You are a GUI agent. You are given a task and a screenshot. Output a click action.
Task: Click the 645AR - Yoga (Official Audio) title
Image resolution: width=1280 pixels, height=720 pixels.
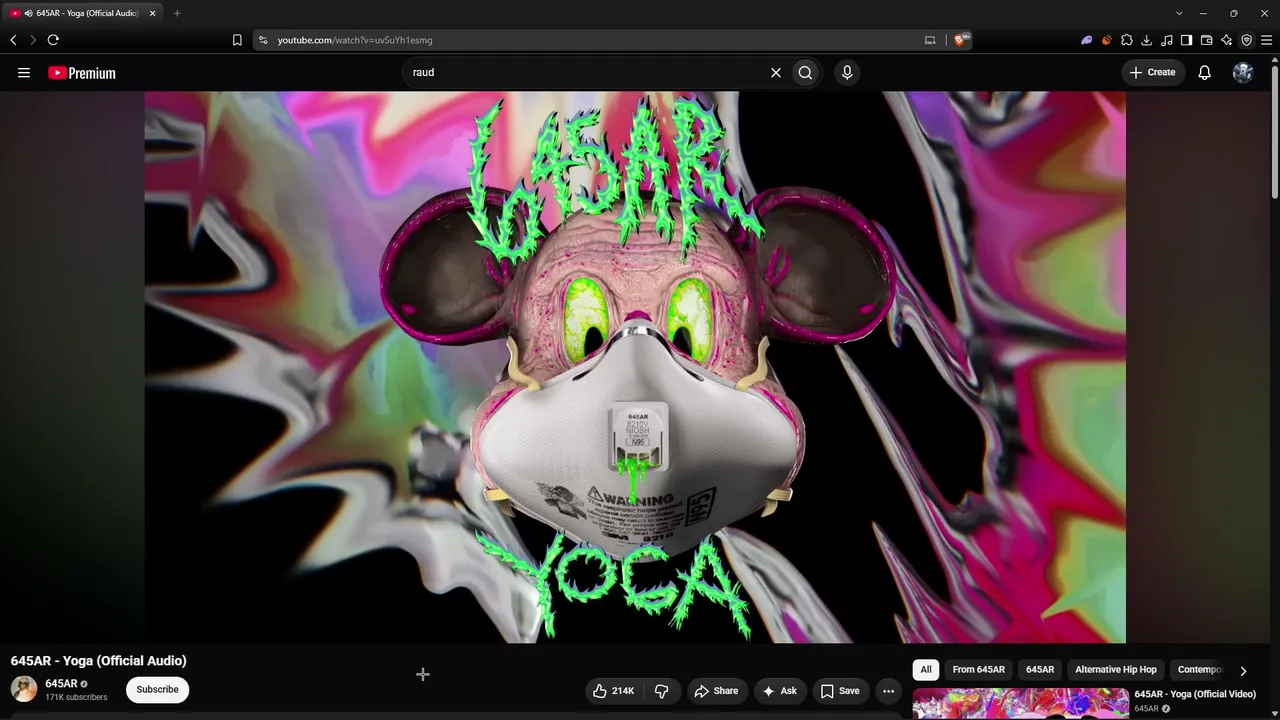pos(98,661)
